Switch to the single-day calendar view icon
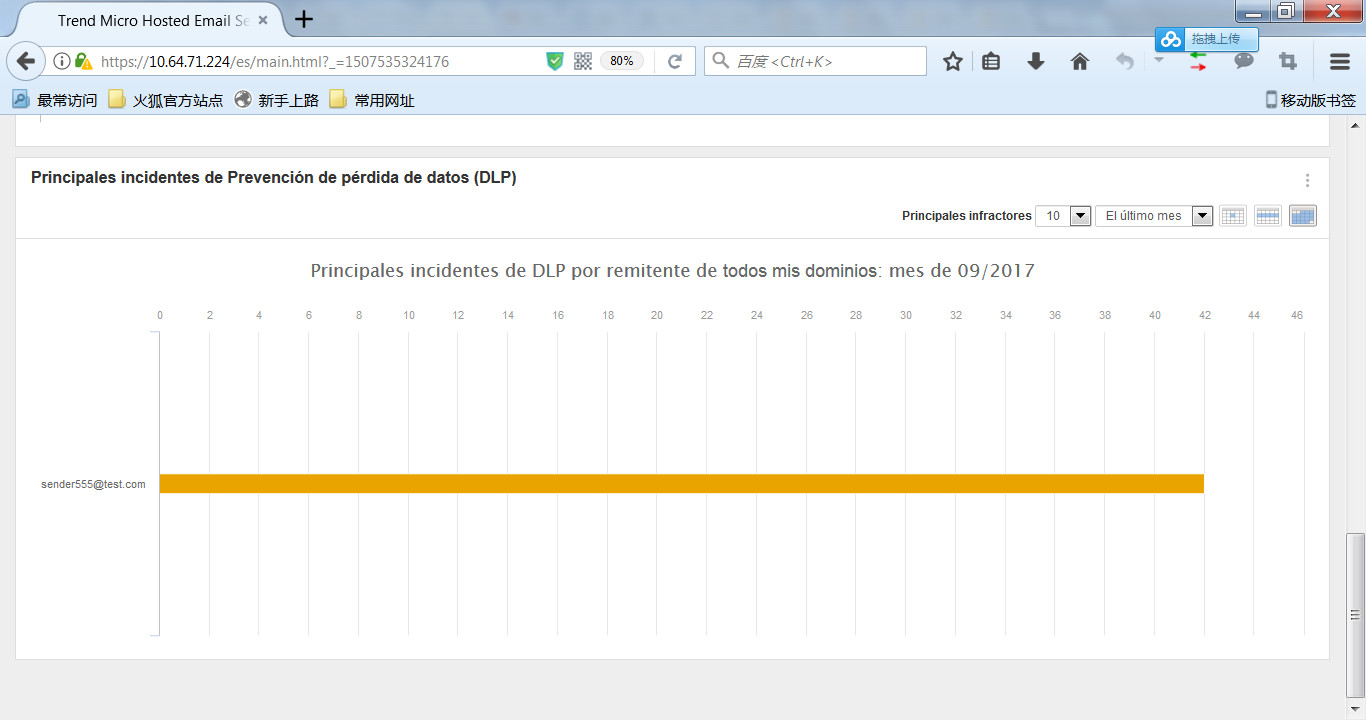This screenshot has height=720, width=1366. click(x=1233, y=216)
